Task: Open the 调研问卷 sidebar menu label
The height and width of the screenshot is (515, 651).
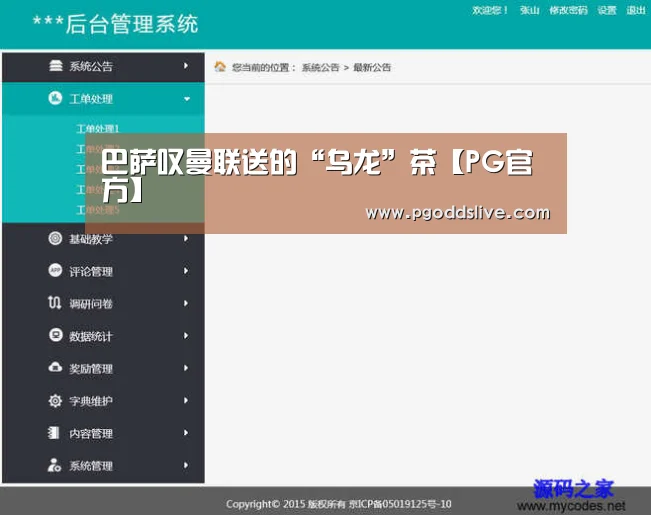Action: (x=91, y=304)
